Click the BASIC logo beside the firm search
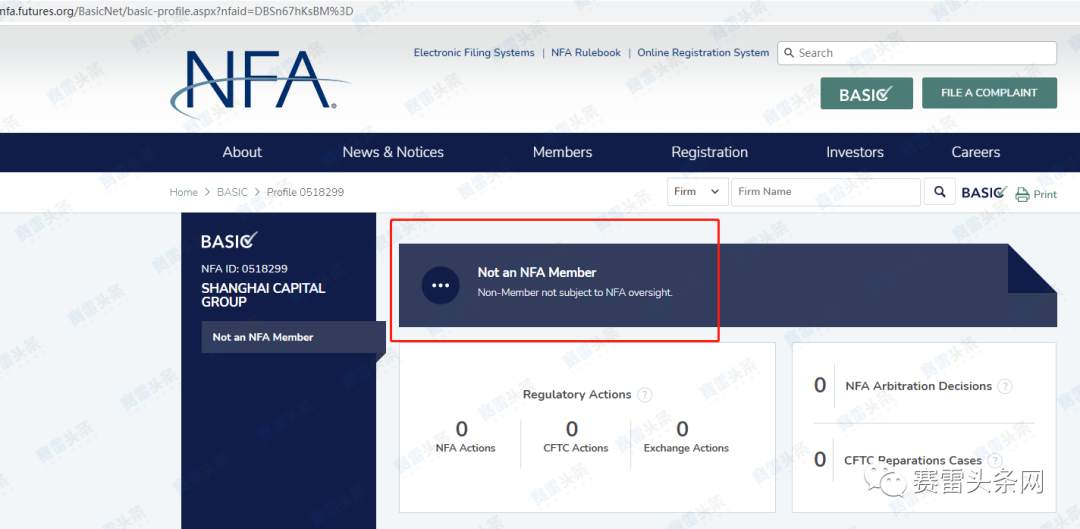The image size is (1080, 529). pyautogui.click(x=984, y=192)
